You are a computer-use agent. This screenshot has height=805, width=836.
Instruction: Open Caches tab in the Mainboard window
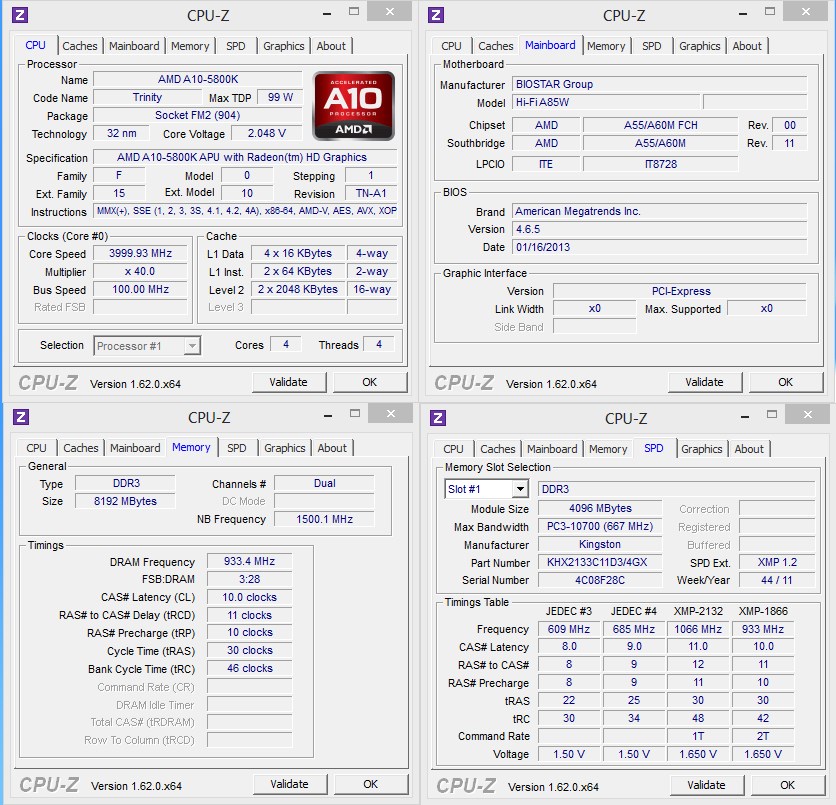click(x=496, y=46)
